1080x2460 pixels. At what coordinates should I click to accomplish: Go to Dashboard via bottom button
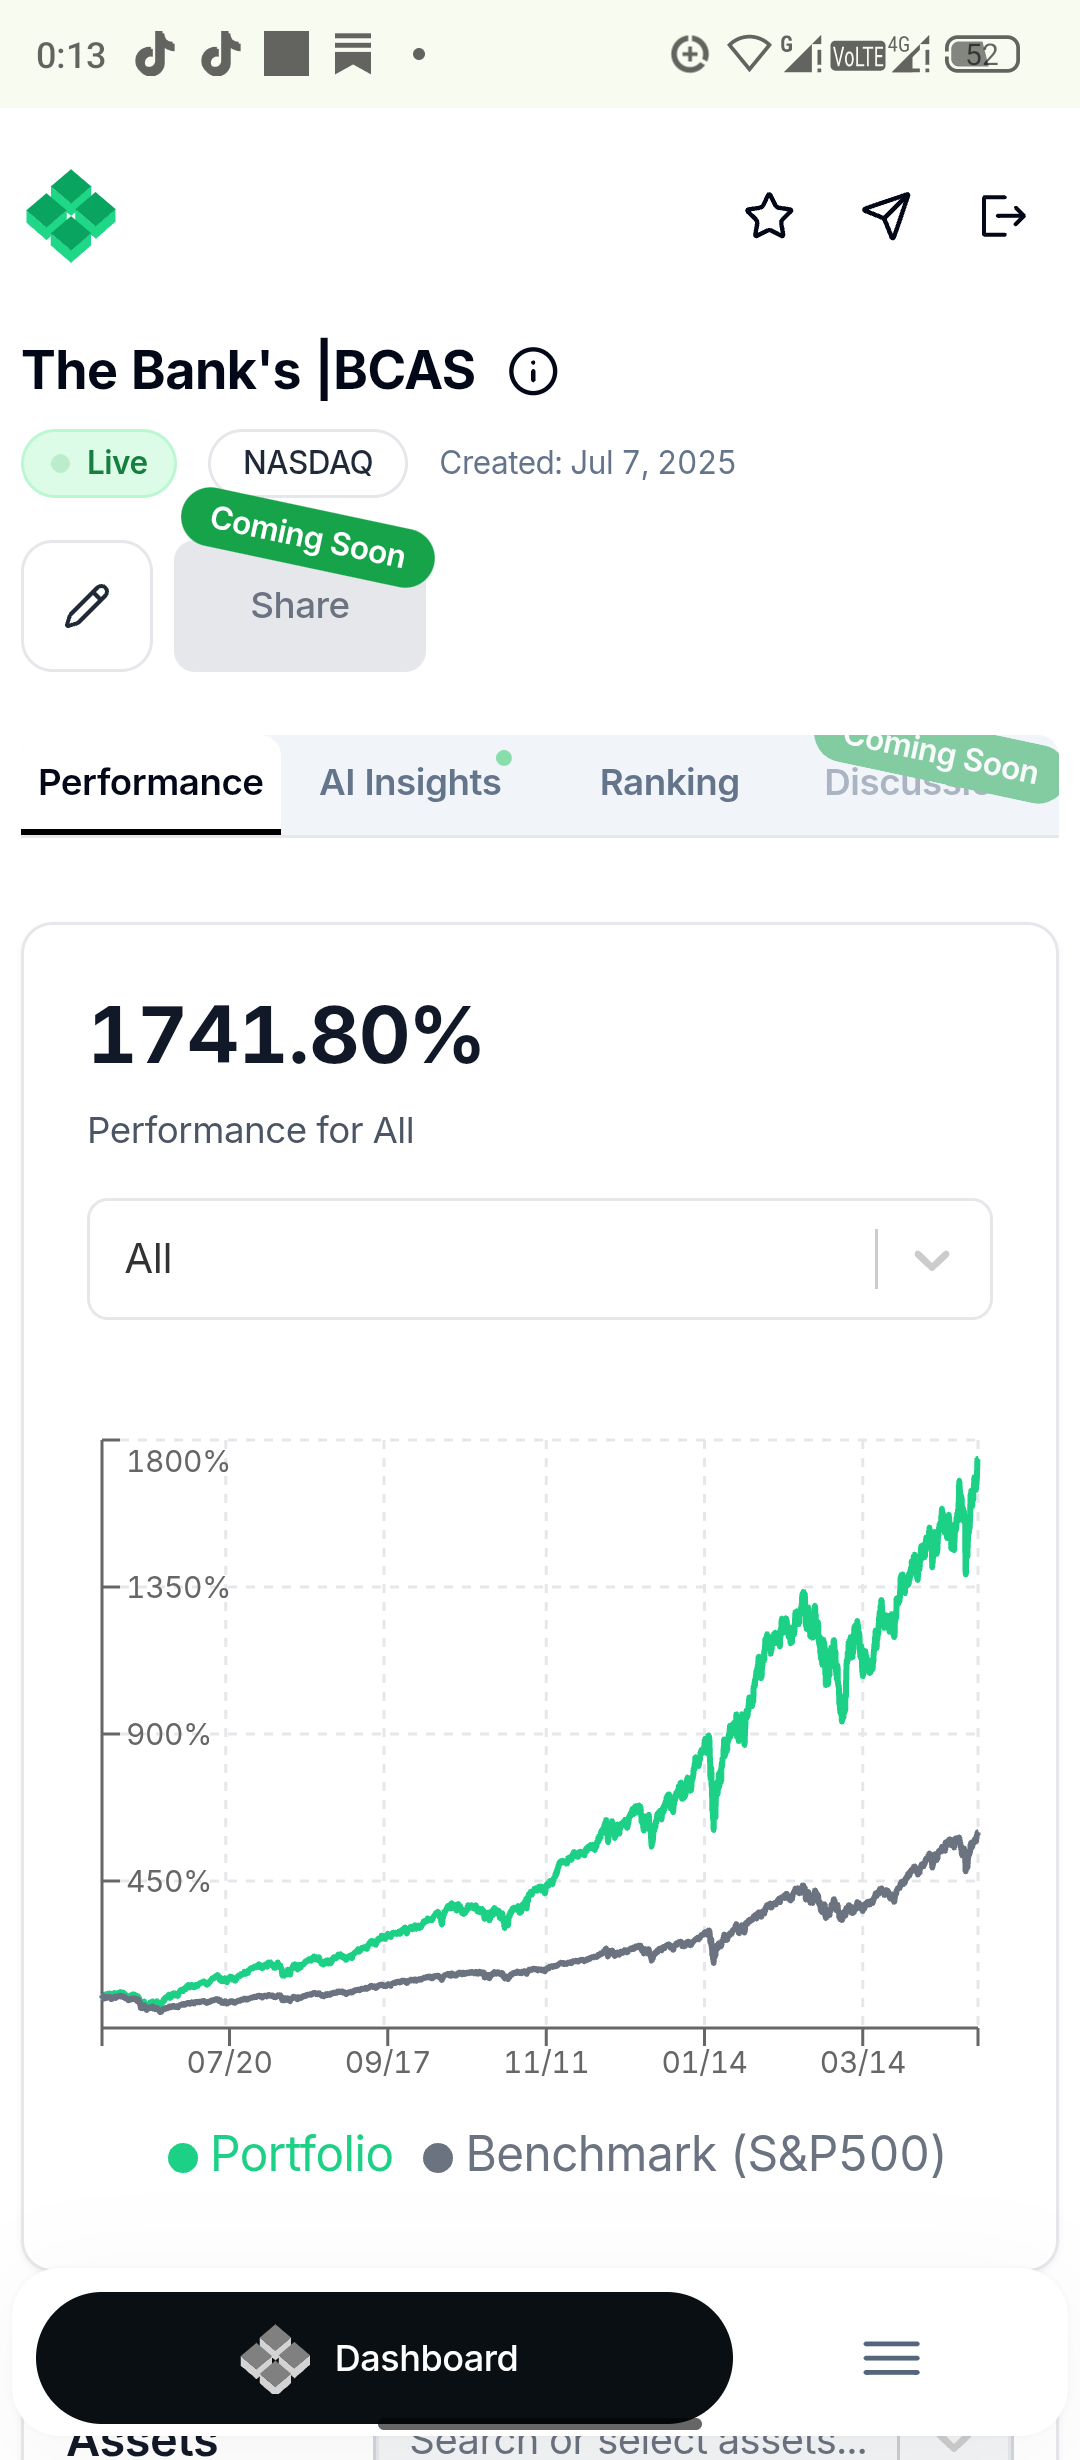384,2358
